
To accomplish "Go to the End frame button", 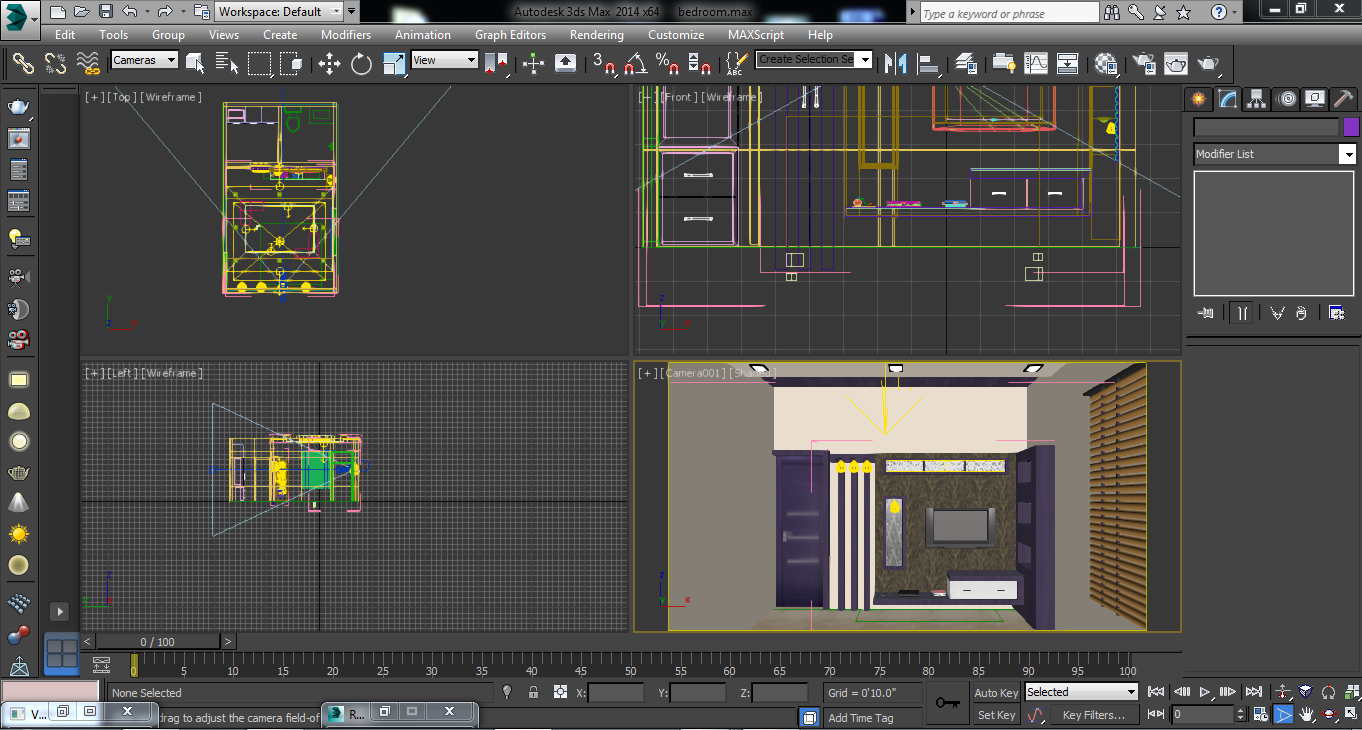I will click(x=1255, y=692).
